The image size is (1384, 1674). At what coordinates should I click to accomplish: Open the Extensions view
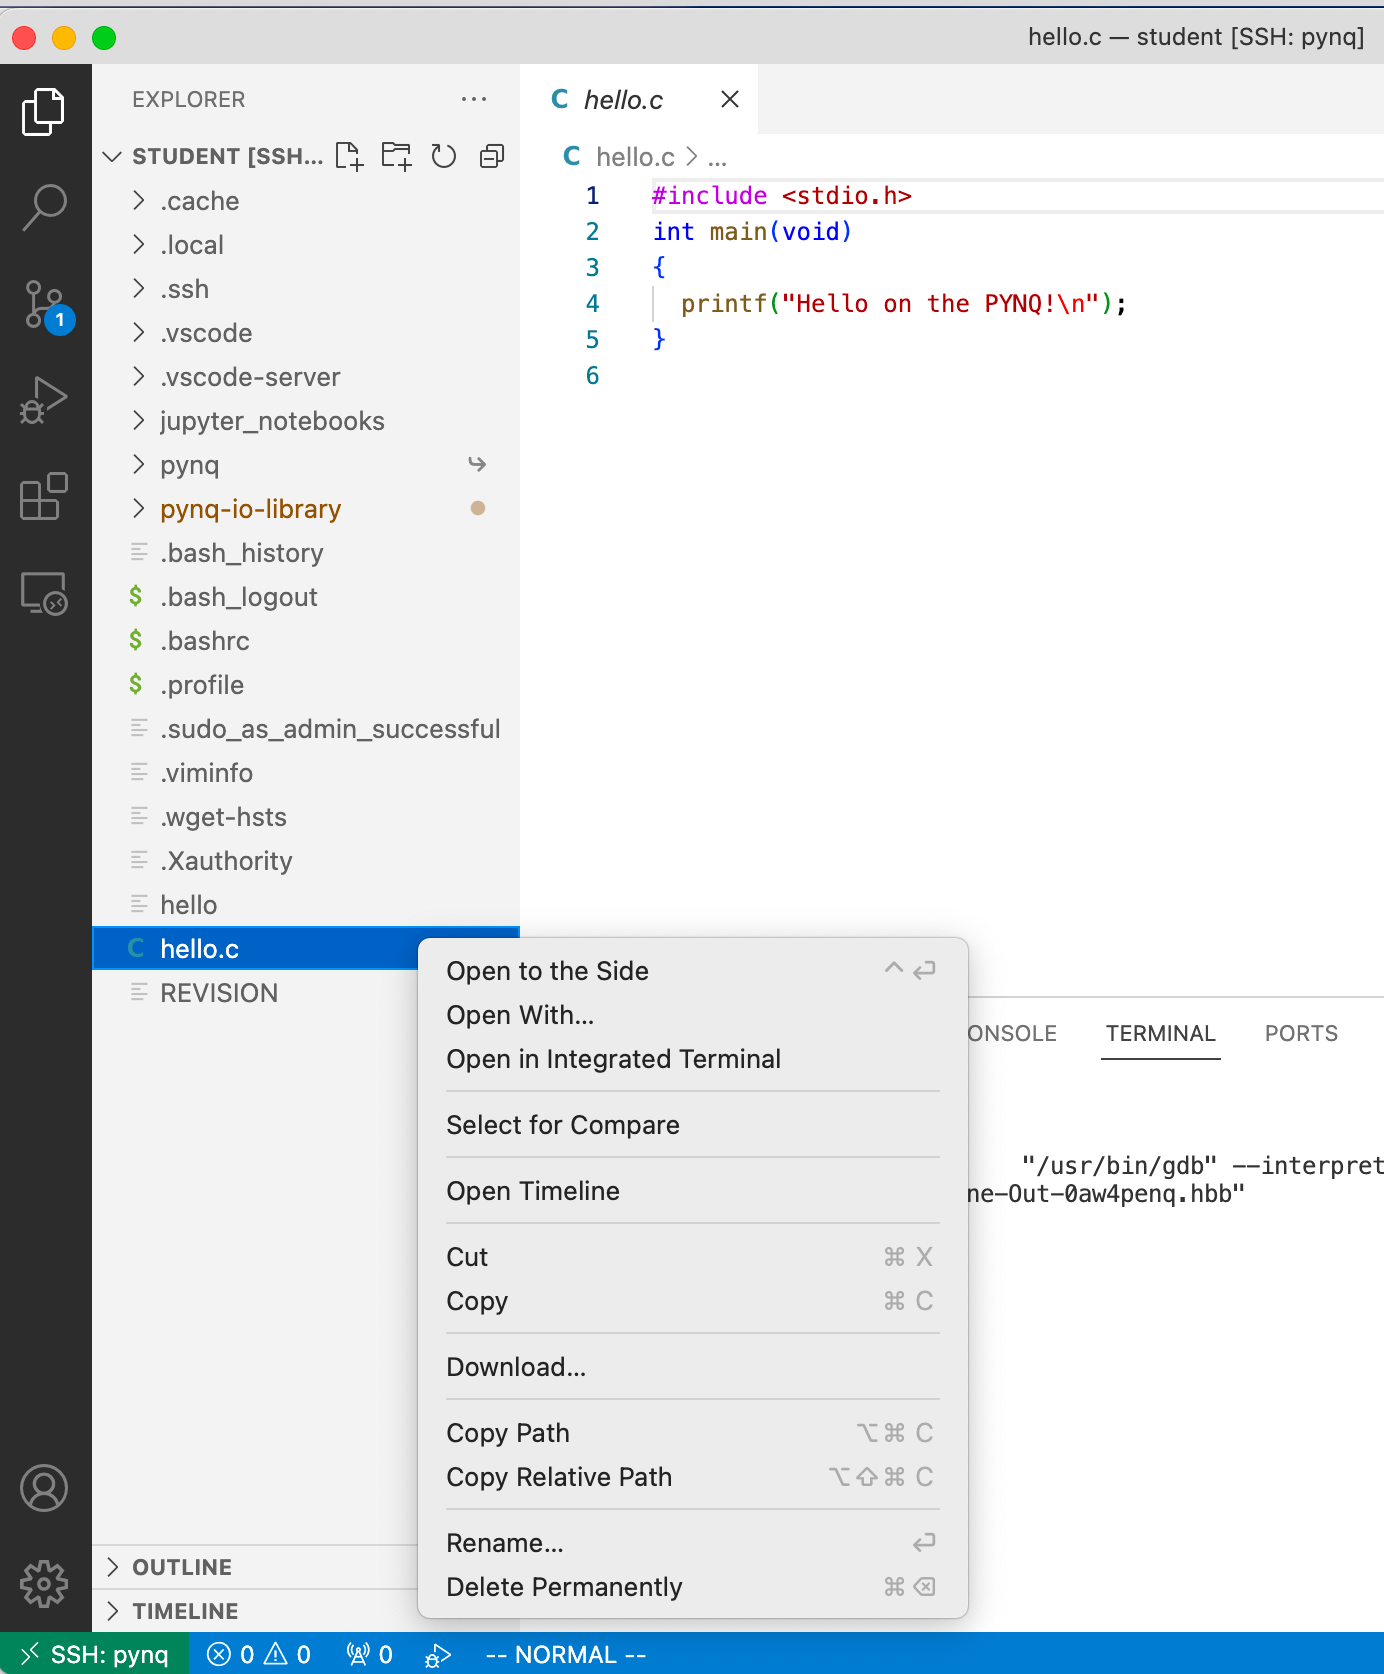pyautogui.click(x=44, y=497)
